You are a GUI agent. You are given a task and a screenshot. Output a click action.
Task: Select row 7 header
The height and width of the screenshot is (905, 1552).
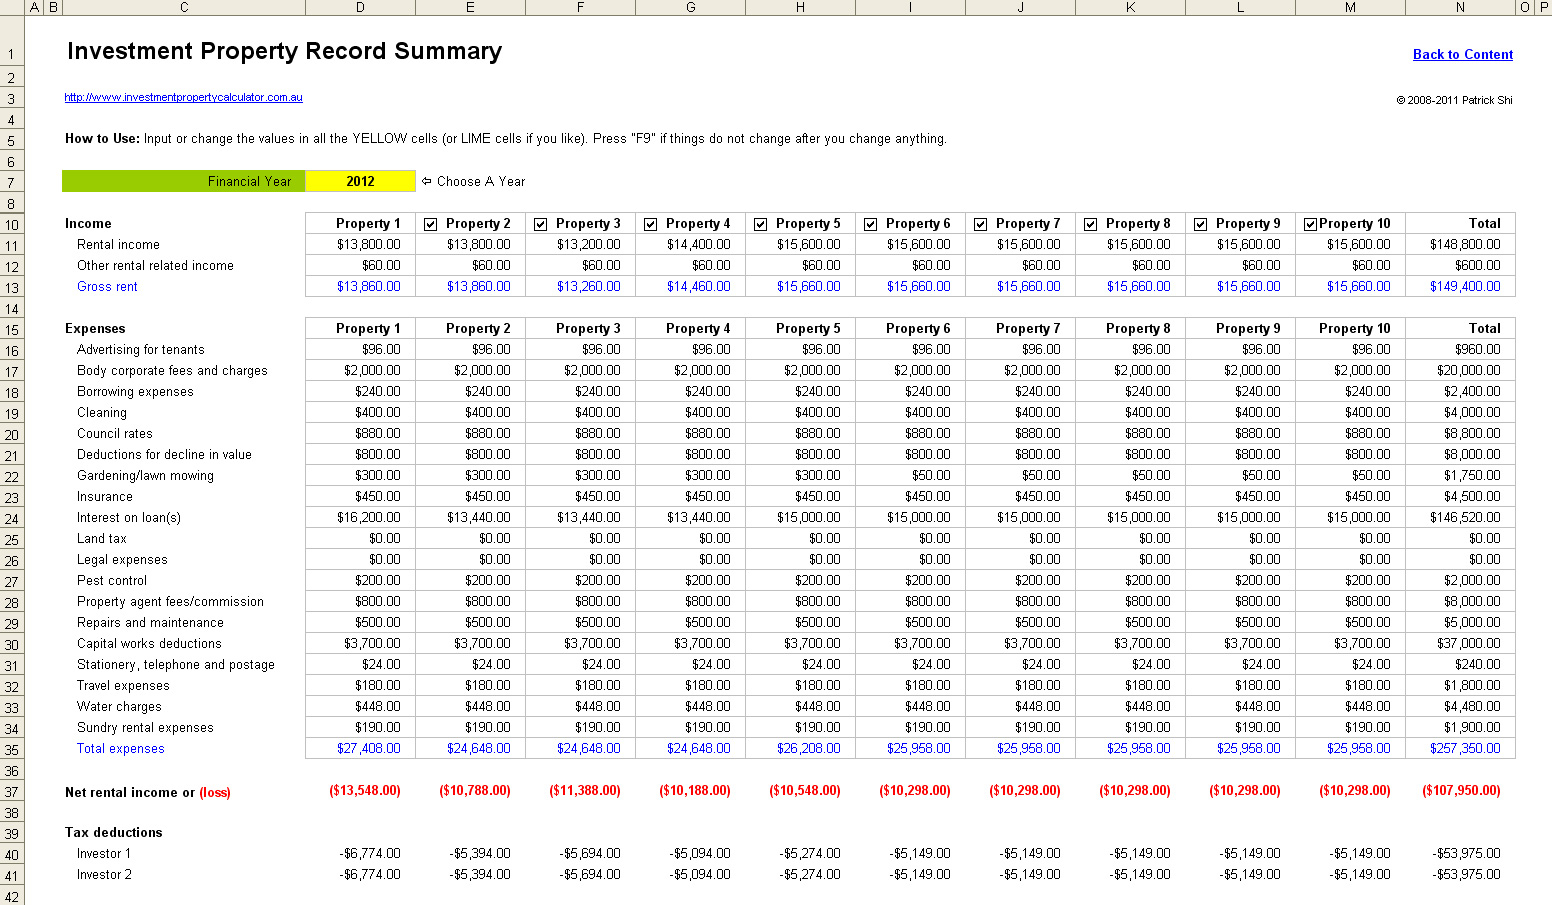[x=11, y=181]
